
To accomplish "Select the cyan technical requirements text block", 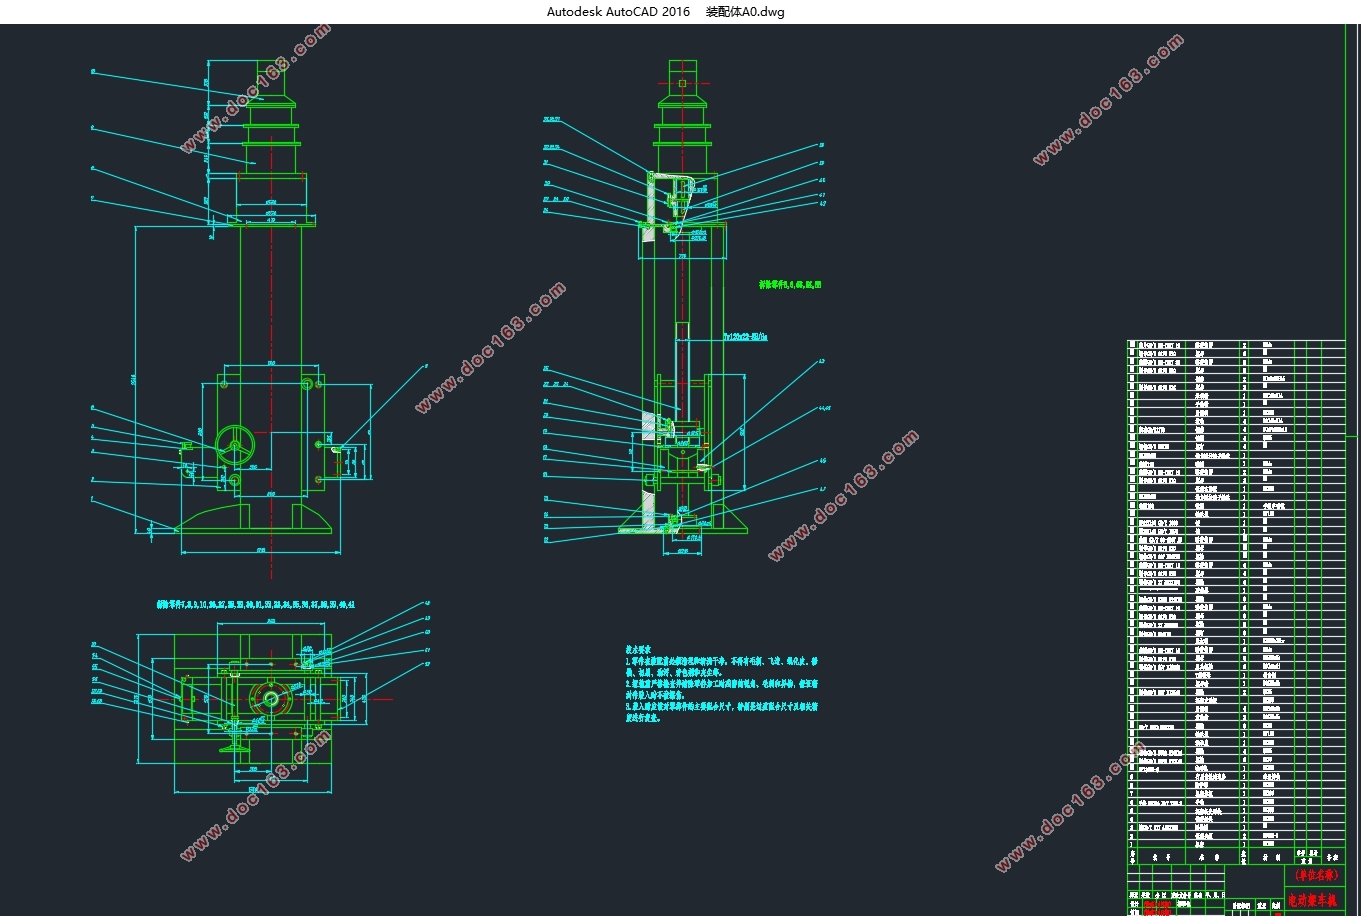I will click(721, 683).
